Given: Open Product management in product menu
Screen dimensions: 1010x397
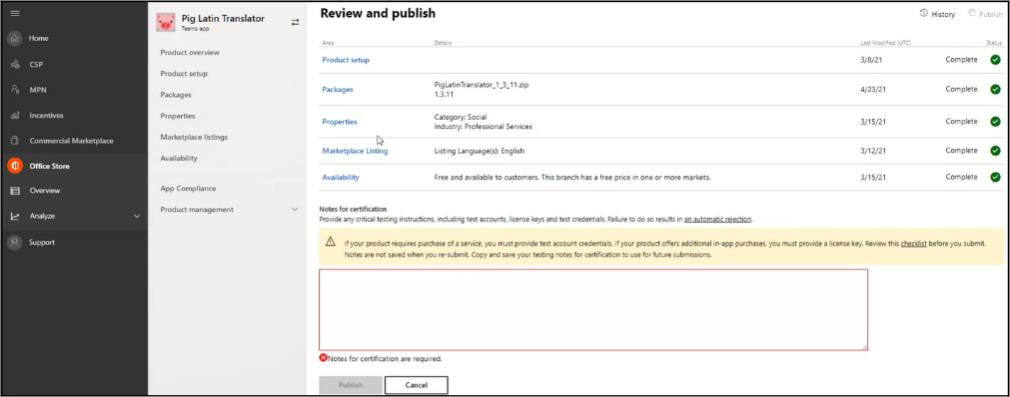Looking at the screenshot, I should tap(197, 209).
